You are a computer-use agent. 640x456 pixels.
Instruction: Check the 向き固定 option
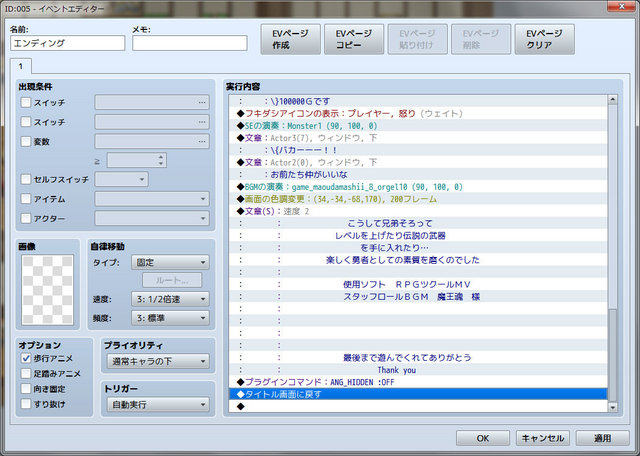pos(26,389)
